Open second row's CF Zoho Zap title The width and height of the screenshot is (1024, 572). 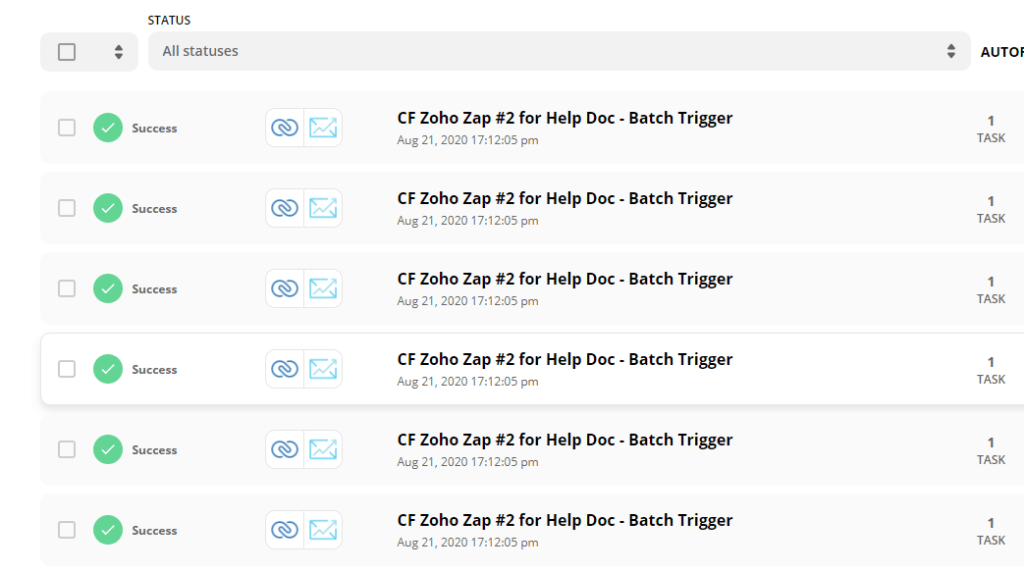(x=565, y=199)
